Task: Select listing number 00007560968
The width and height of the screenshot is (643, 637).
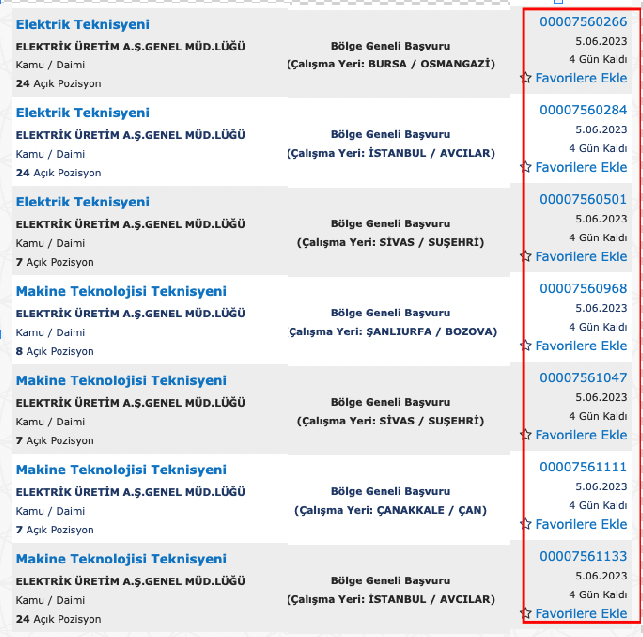Action: point(583,288)
